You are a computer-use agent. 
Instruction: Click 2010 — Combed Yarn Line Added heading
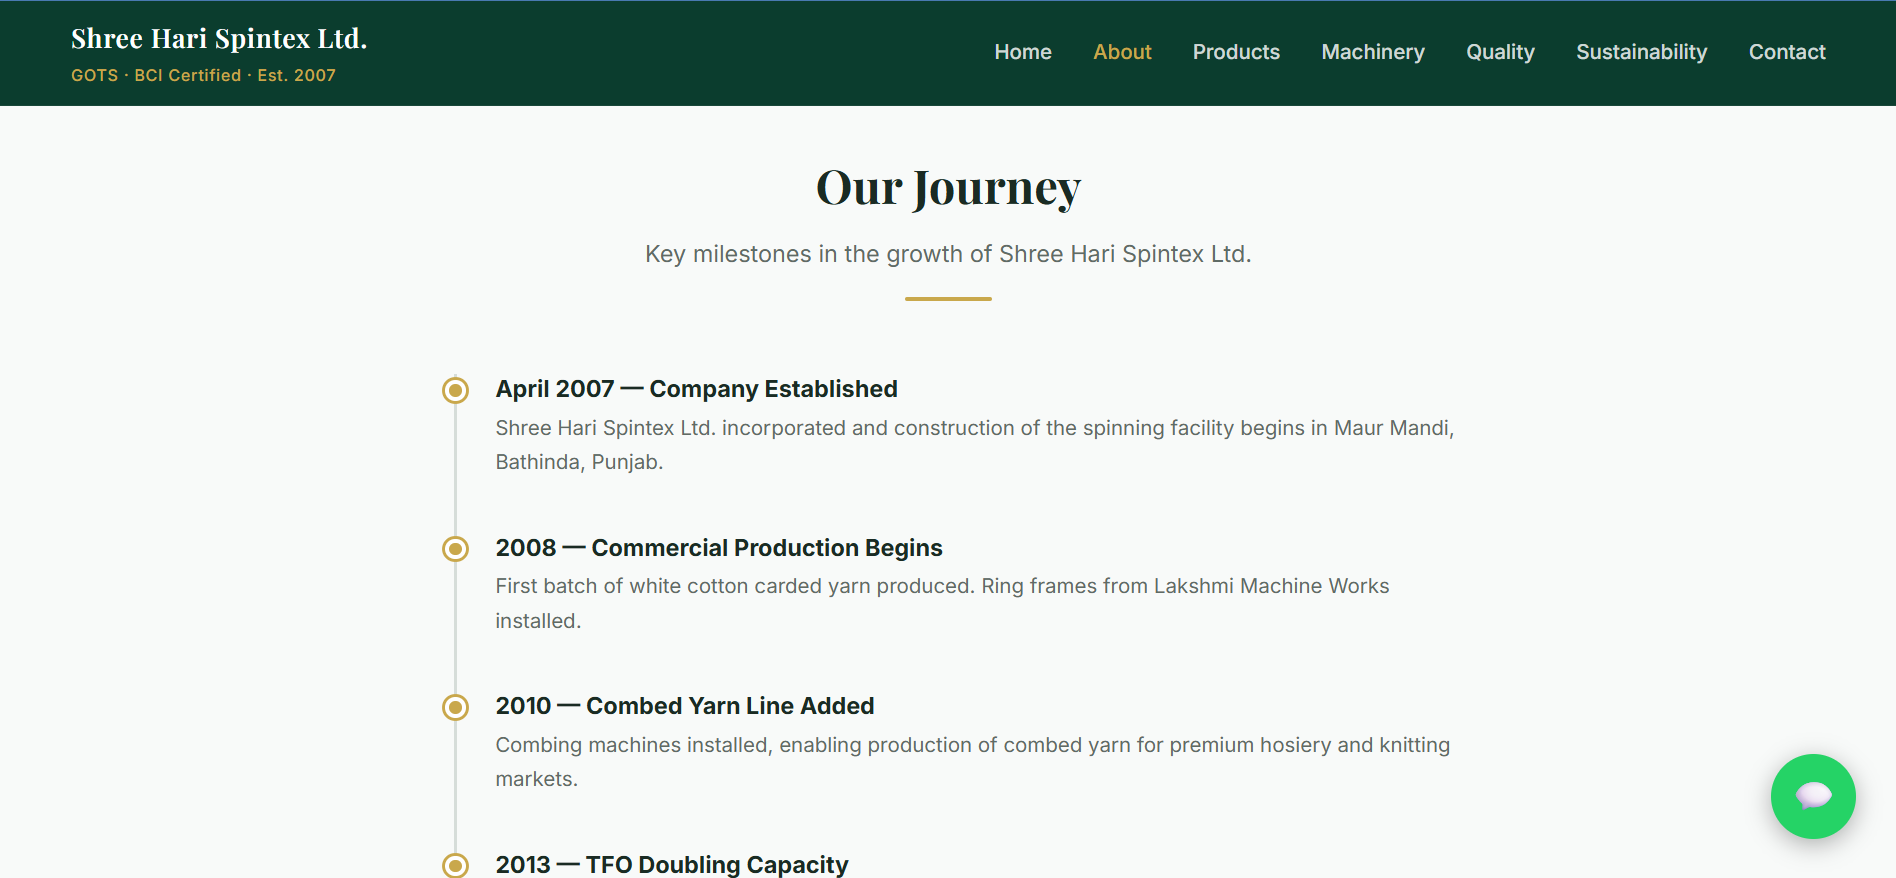point(685,706)
